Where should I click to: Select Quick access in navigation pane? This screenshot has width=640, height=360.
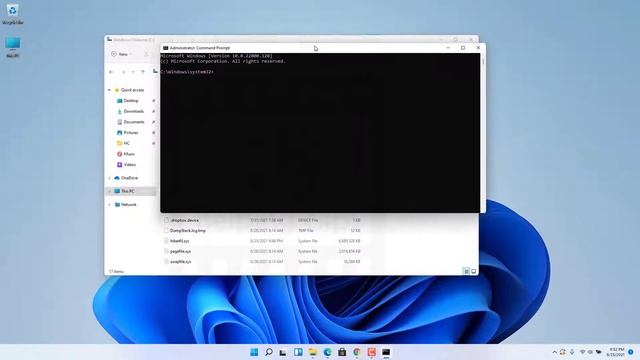[x=129, y=90]
